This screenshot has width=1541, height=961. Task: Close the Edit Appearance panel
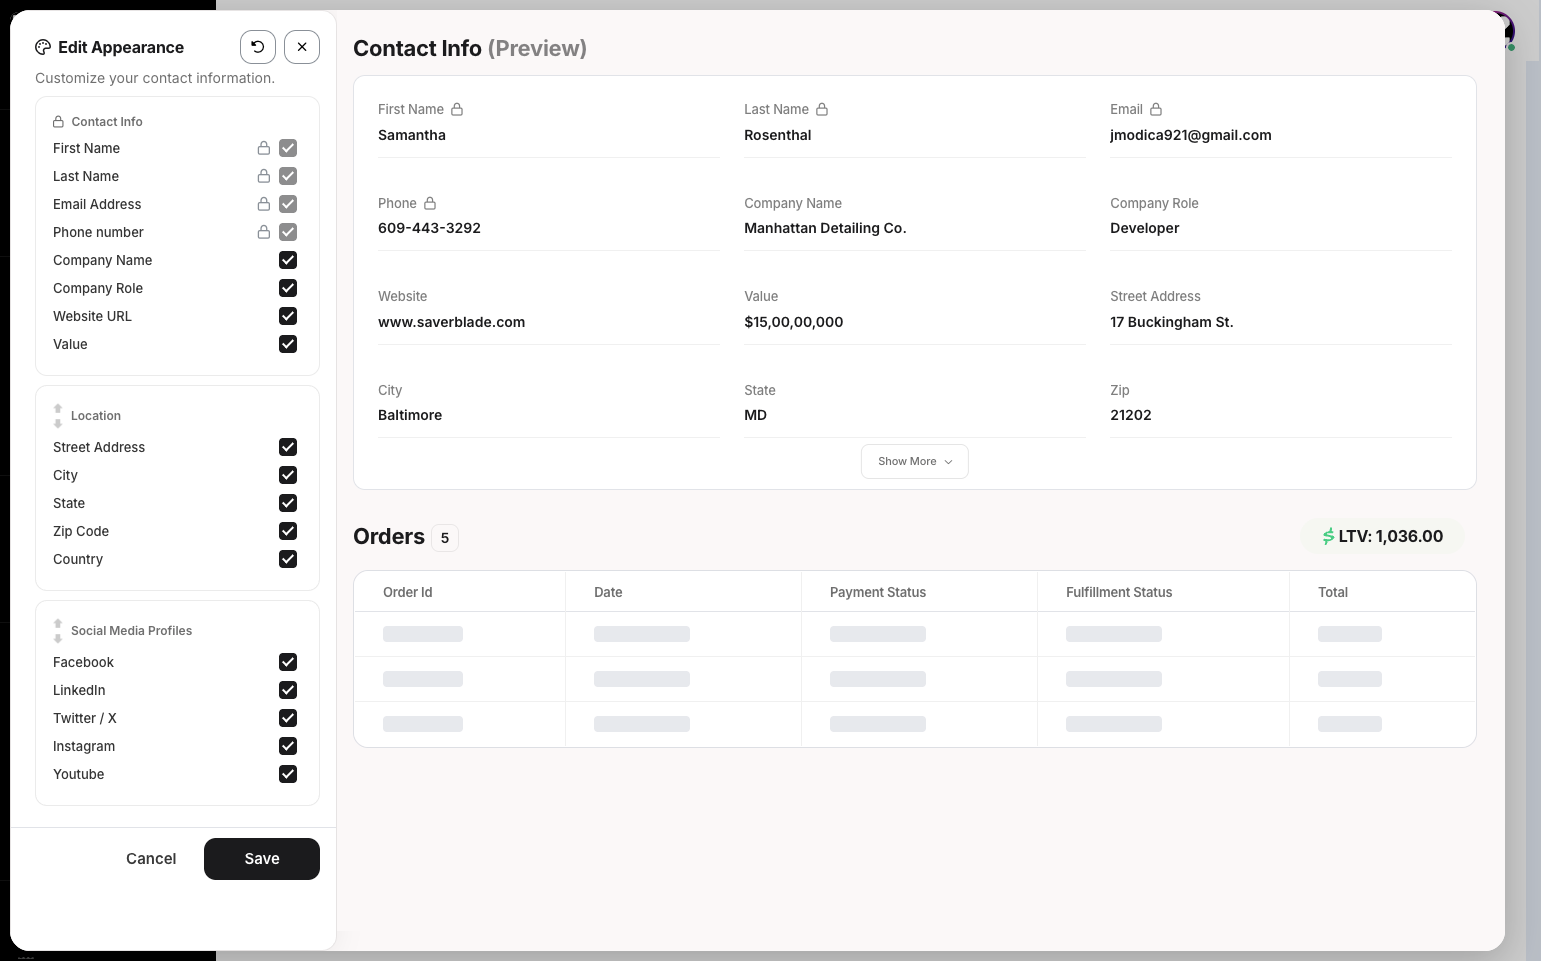[x=302, y=47]
